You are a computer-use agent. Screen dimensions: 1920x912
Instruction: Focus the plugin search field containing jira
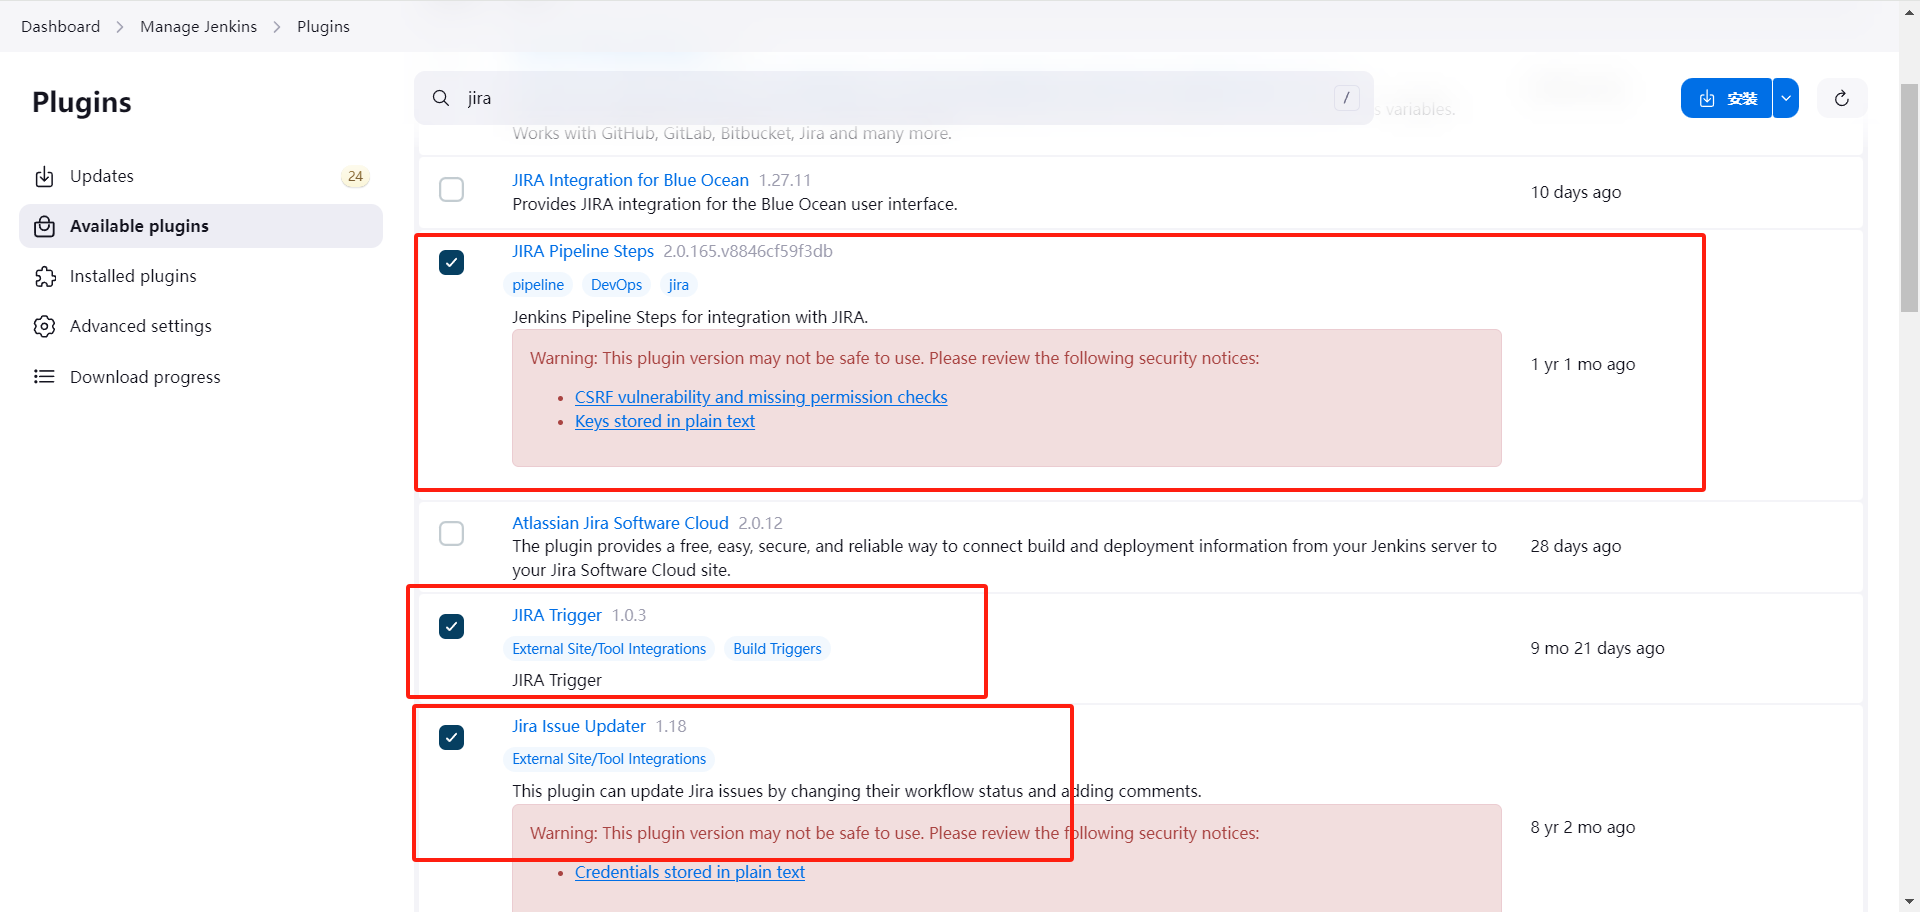click(x=894, y=98)
